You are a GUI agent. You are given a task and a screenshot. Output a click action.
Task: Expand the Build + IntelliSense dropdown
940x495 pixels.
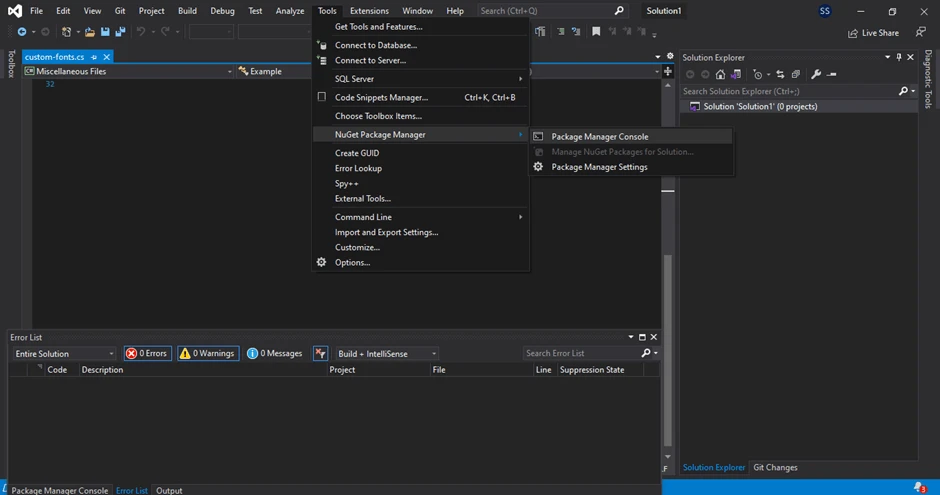click(387, 353)
